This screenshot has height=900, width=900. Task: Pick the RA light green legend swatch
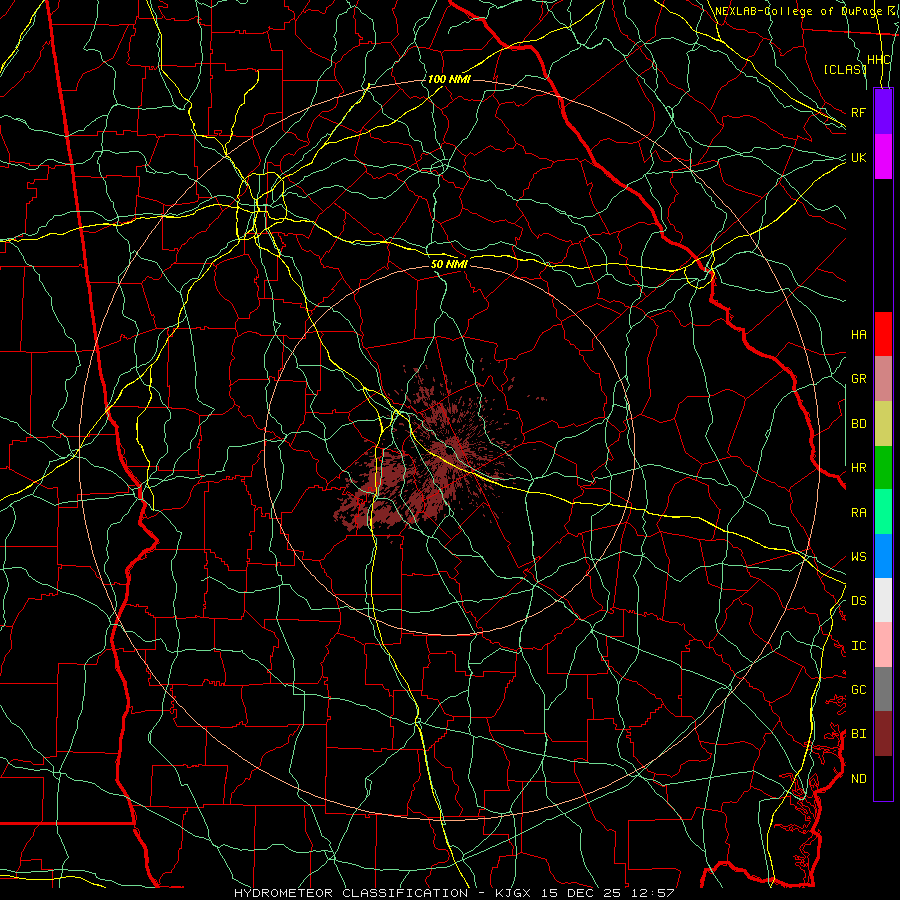883,512
